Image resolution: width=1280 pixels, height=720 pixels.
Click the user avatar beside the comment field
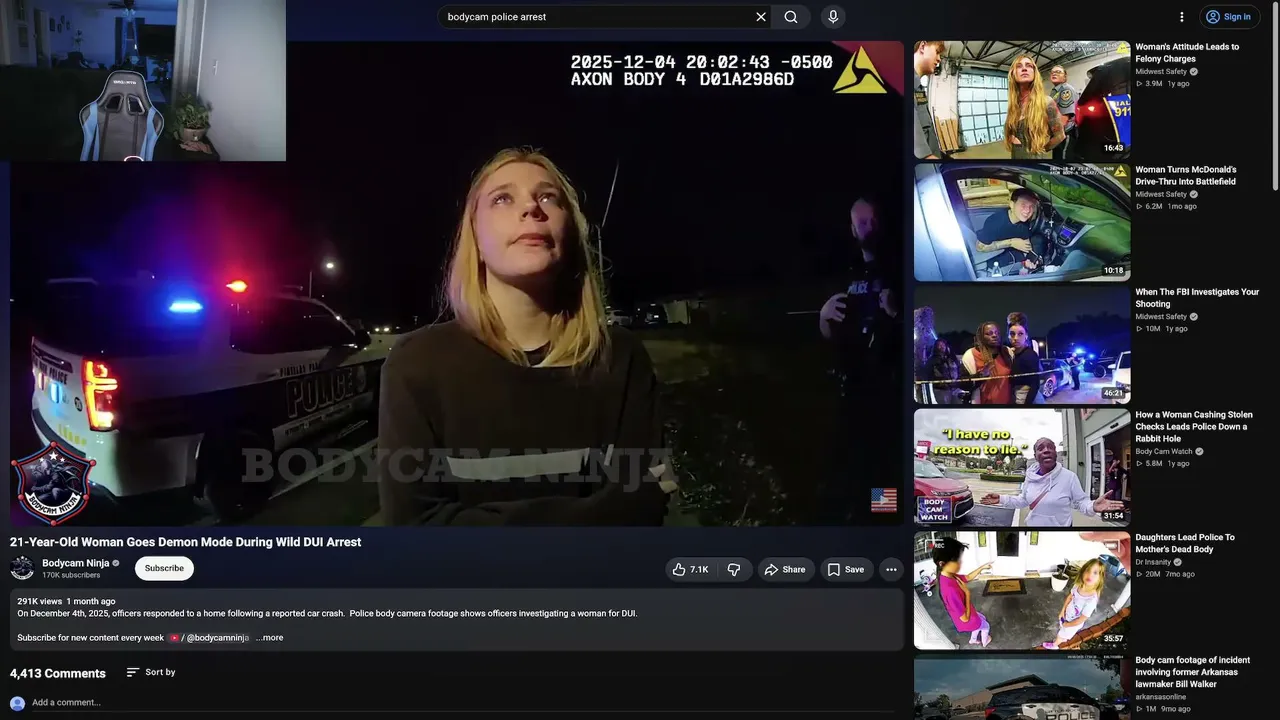(x=17, y=703)
